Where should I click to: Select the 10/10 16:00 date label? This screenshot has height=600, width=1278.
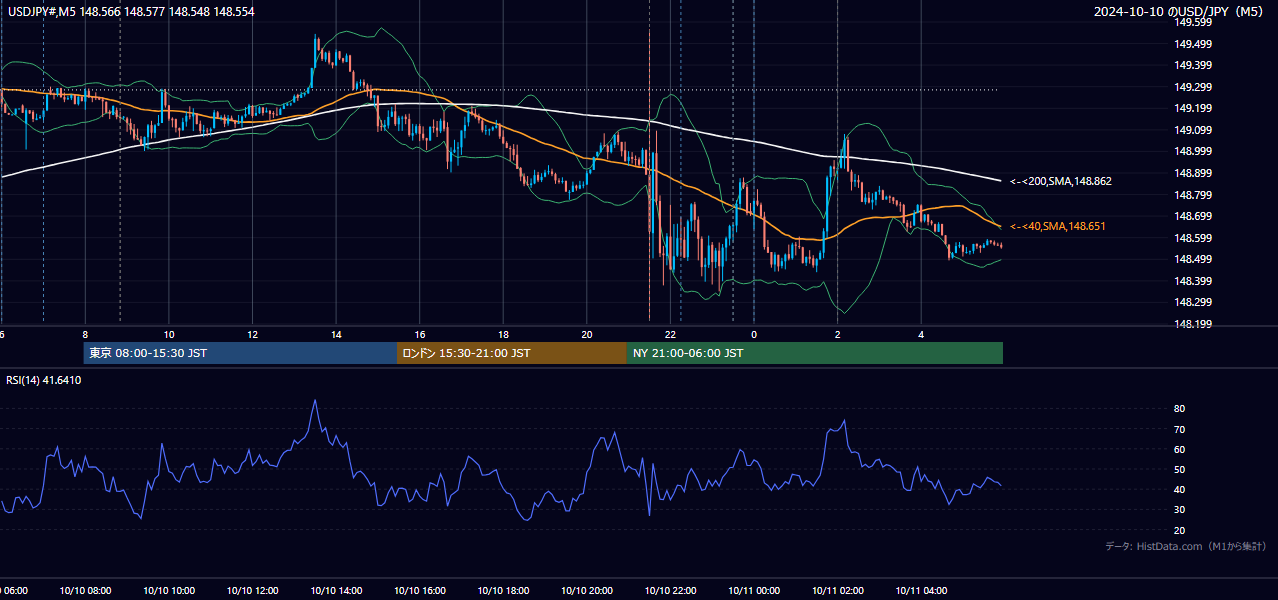coord(419,591)
